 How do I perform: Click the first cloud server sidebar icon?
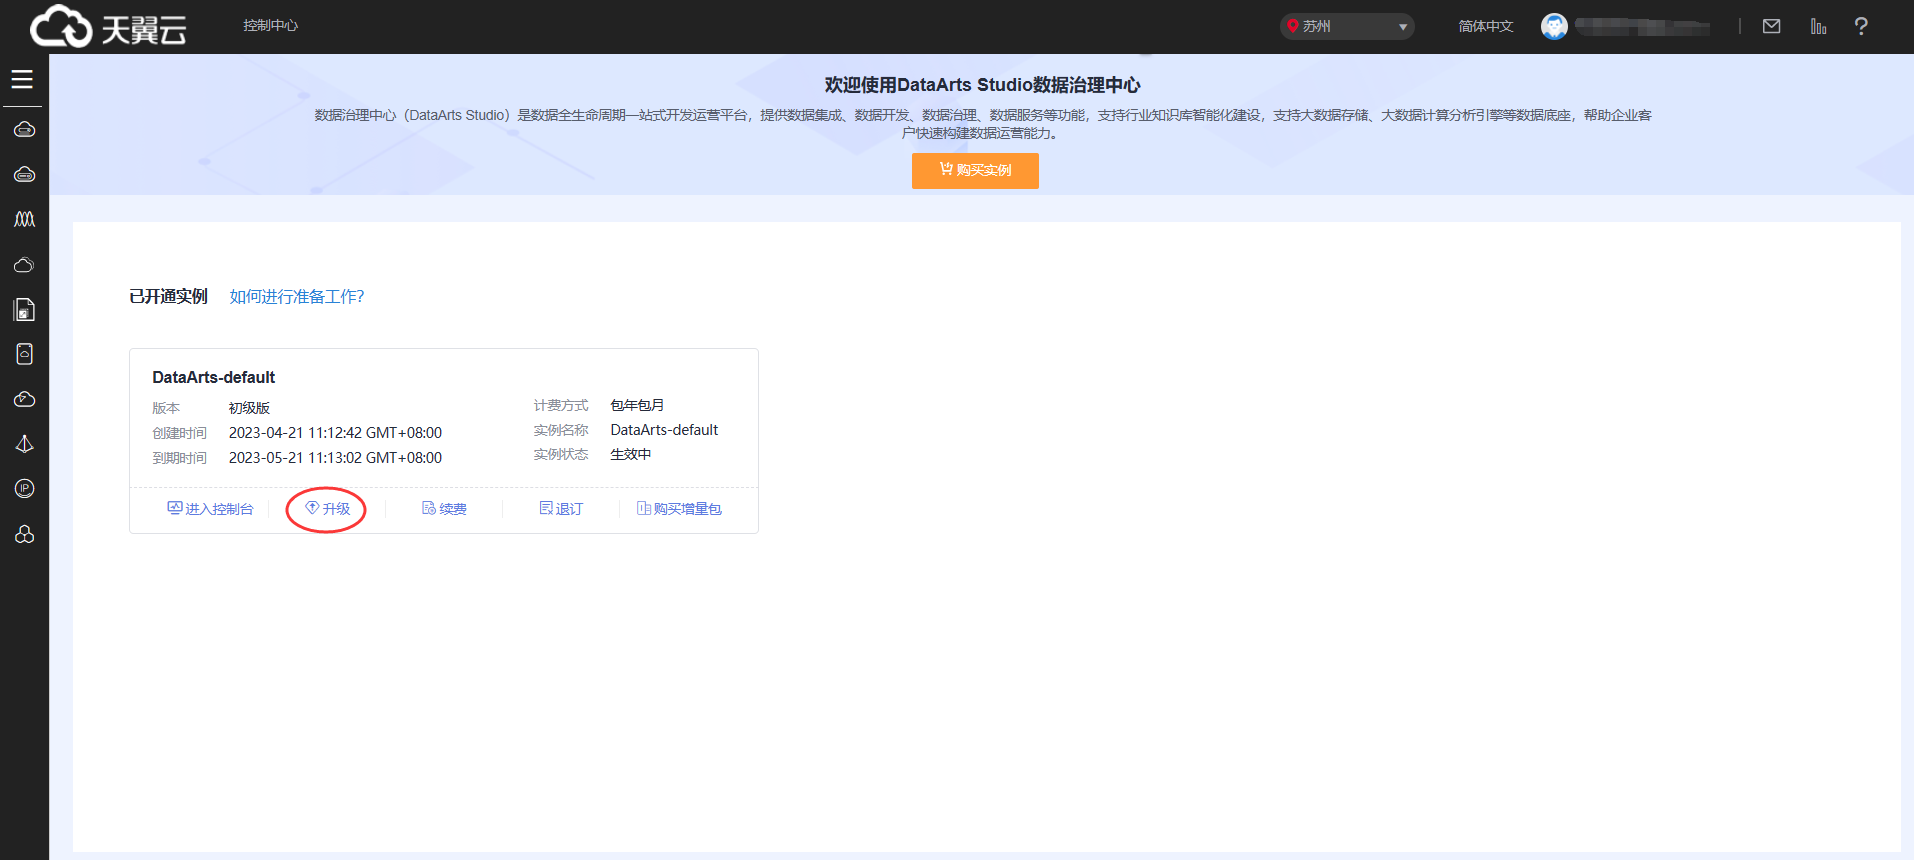[24, 129]
